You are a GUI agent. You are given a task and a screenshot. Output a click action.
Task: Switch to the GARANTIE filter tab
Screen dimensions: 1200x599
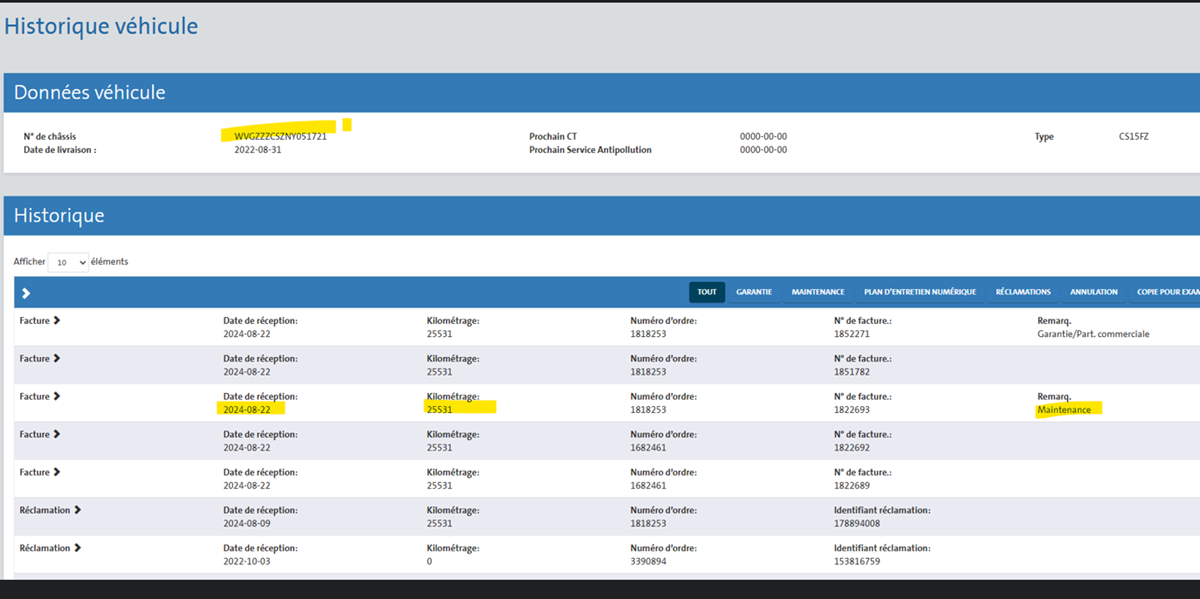(754, 292)
